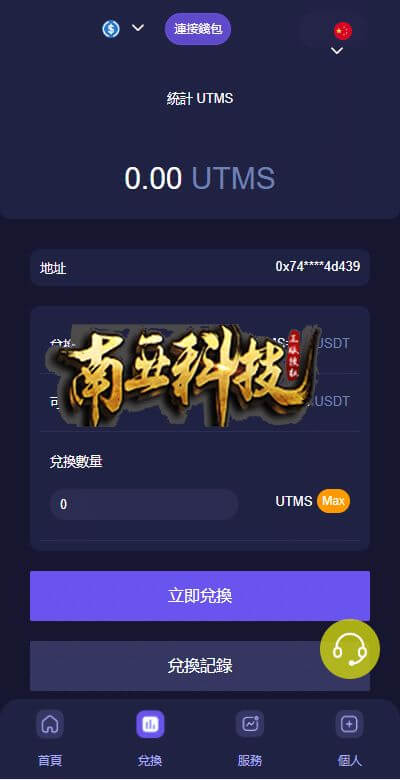The height and width of the screenshot is (780, 400).
Task: Switch to the 服務 tab label
Action: point(250,761)
